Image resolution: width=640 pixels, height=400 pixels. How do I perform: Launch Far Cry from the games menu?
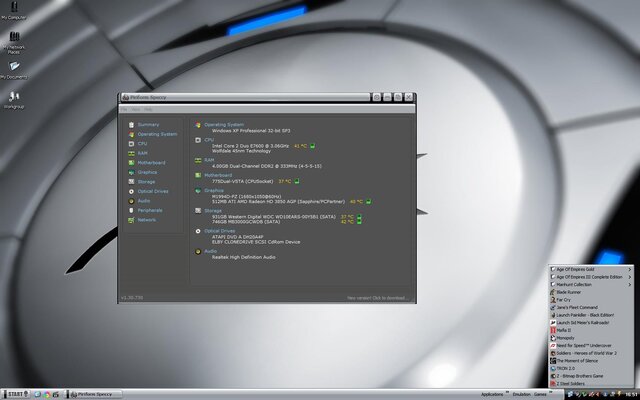click(566, 300)
